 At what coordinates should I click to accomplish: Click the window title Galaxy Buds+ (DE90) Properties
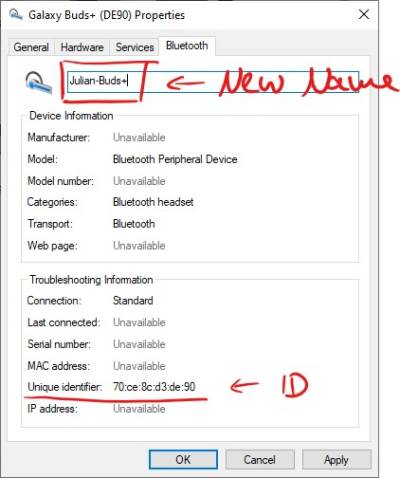click(x=106, y=15)
